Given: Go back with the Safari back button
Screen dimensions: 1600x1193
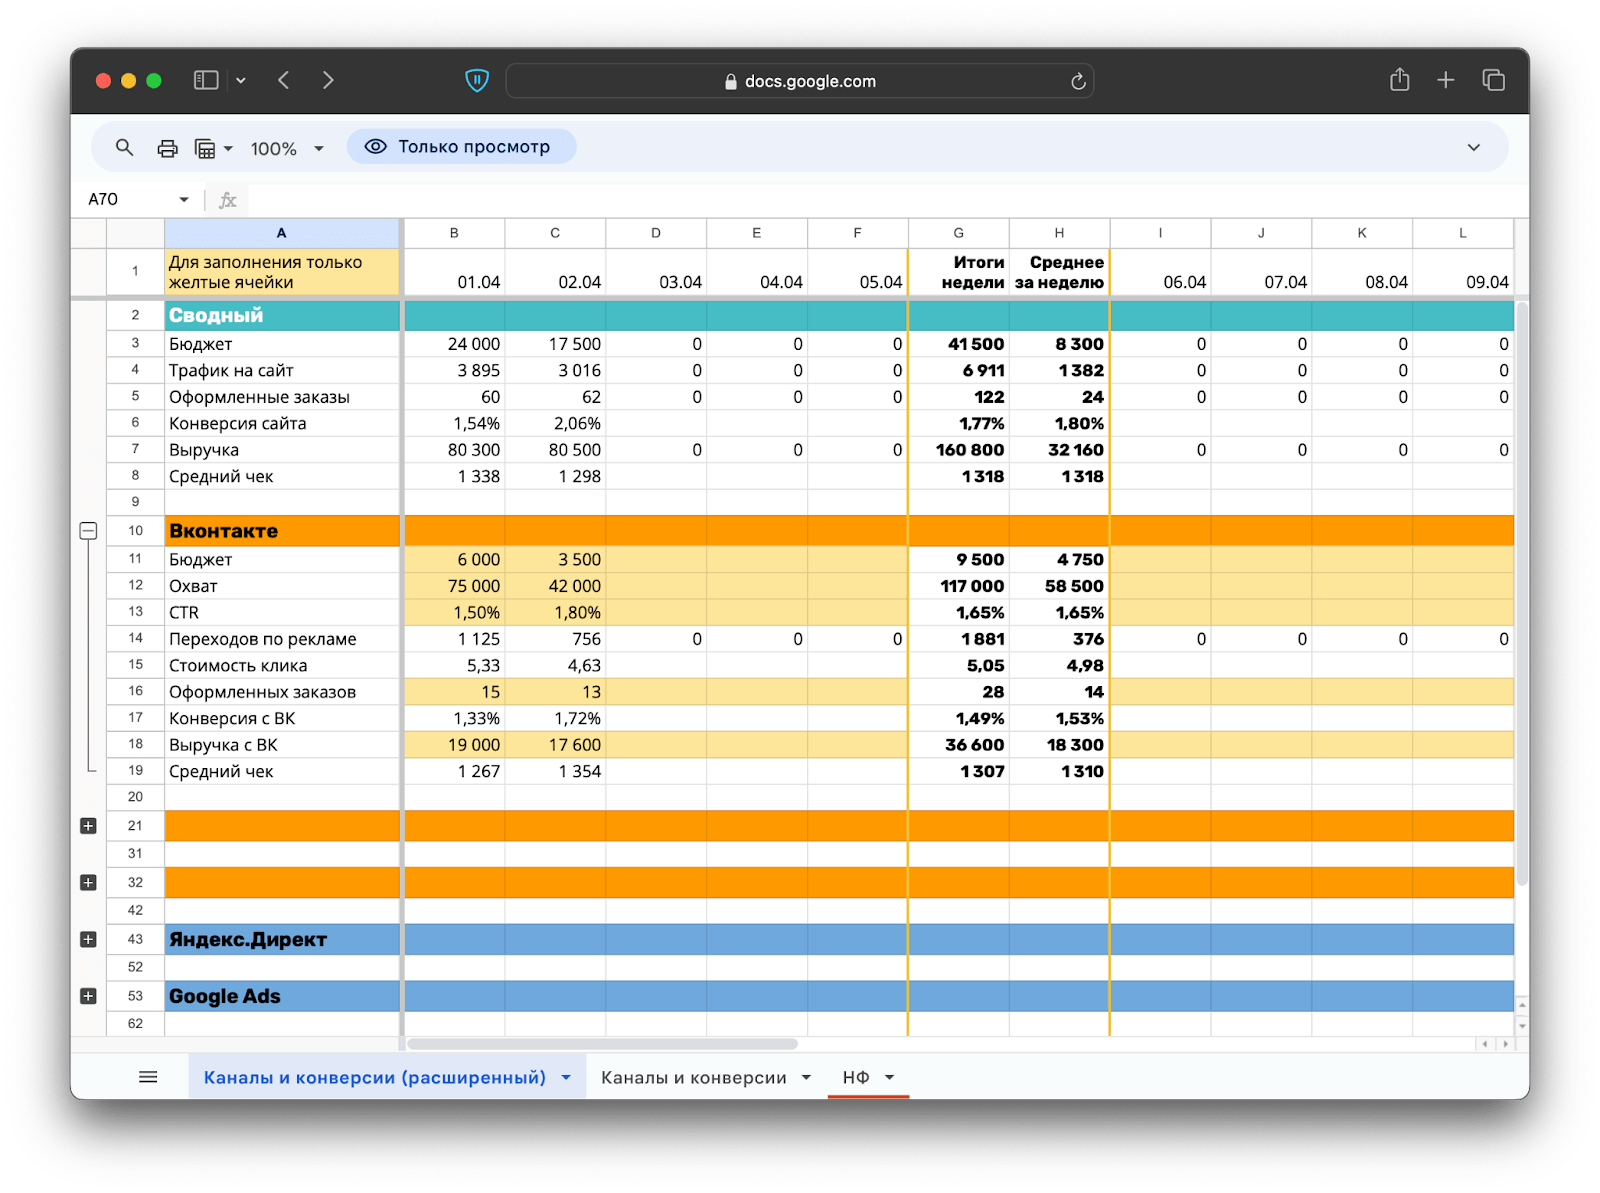Looking at the screenshot, I should click(x=284, y=81).
